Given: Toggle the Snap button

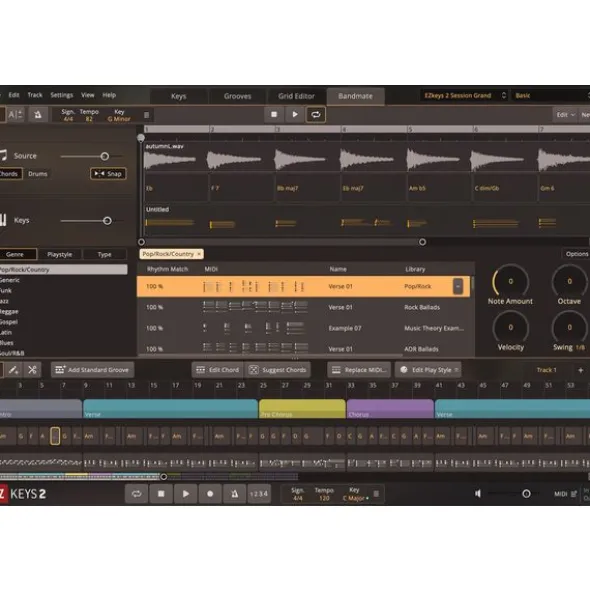Looking at the screenshot, I should [x=108, y=174].
